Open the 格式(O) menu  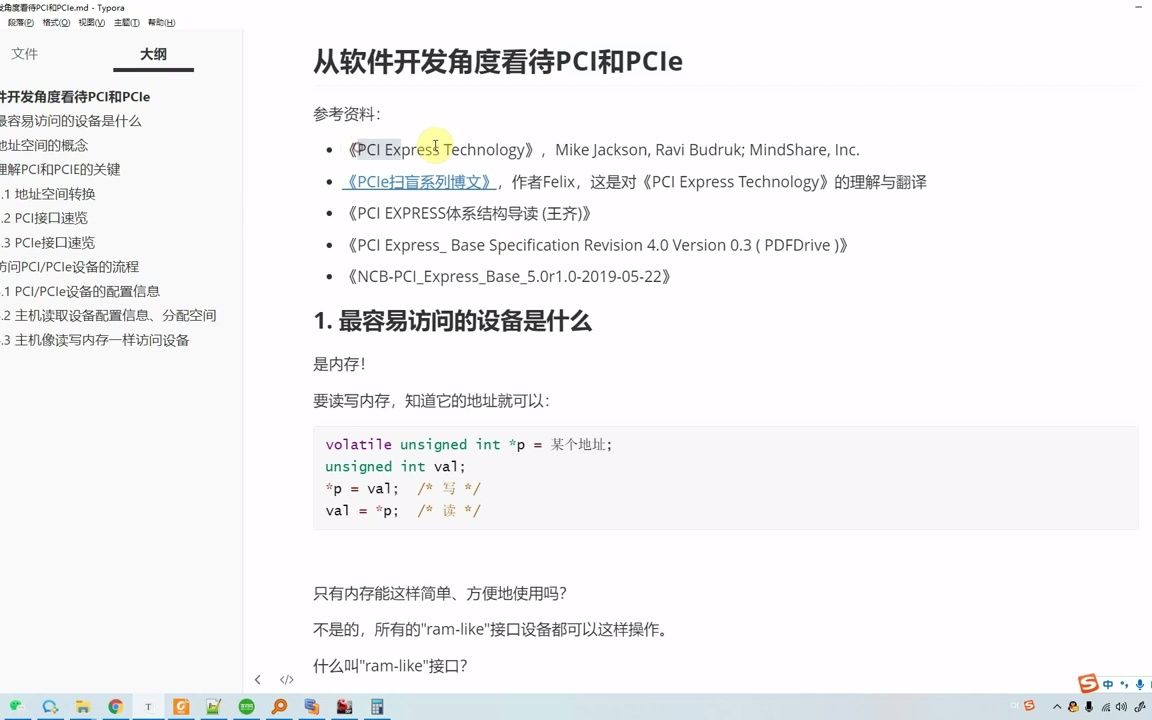click(x=55, y=22)
